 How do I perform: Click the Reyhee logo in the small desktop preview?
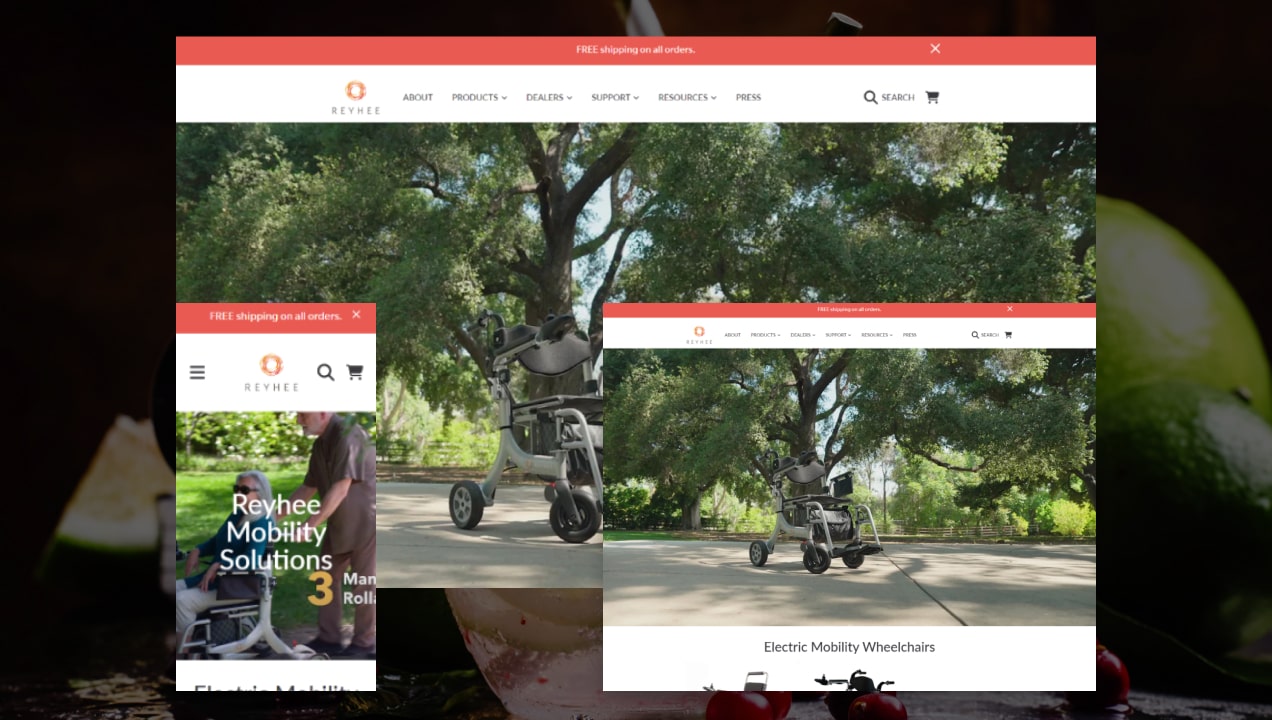tap(699, 334)
